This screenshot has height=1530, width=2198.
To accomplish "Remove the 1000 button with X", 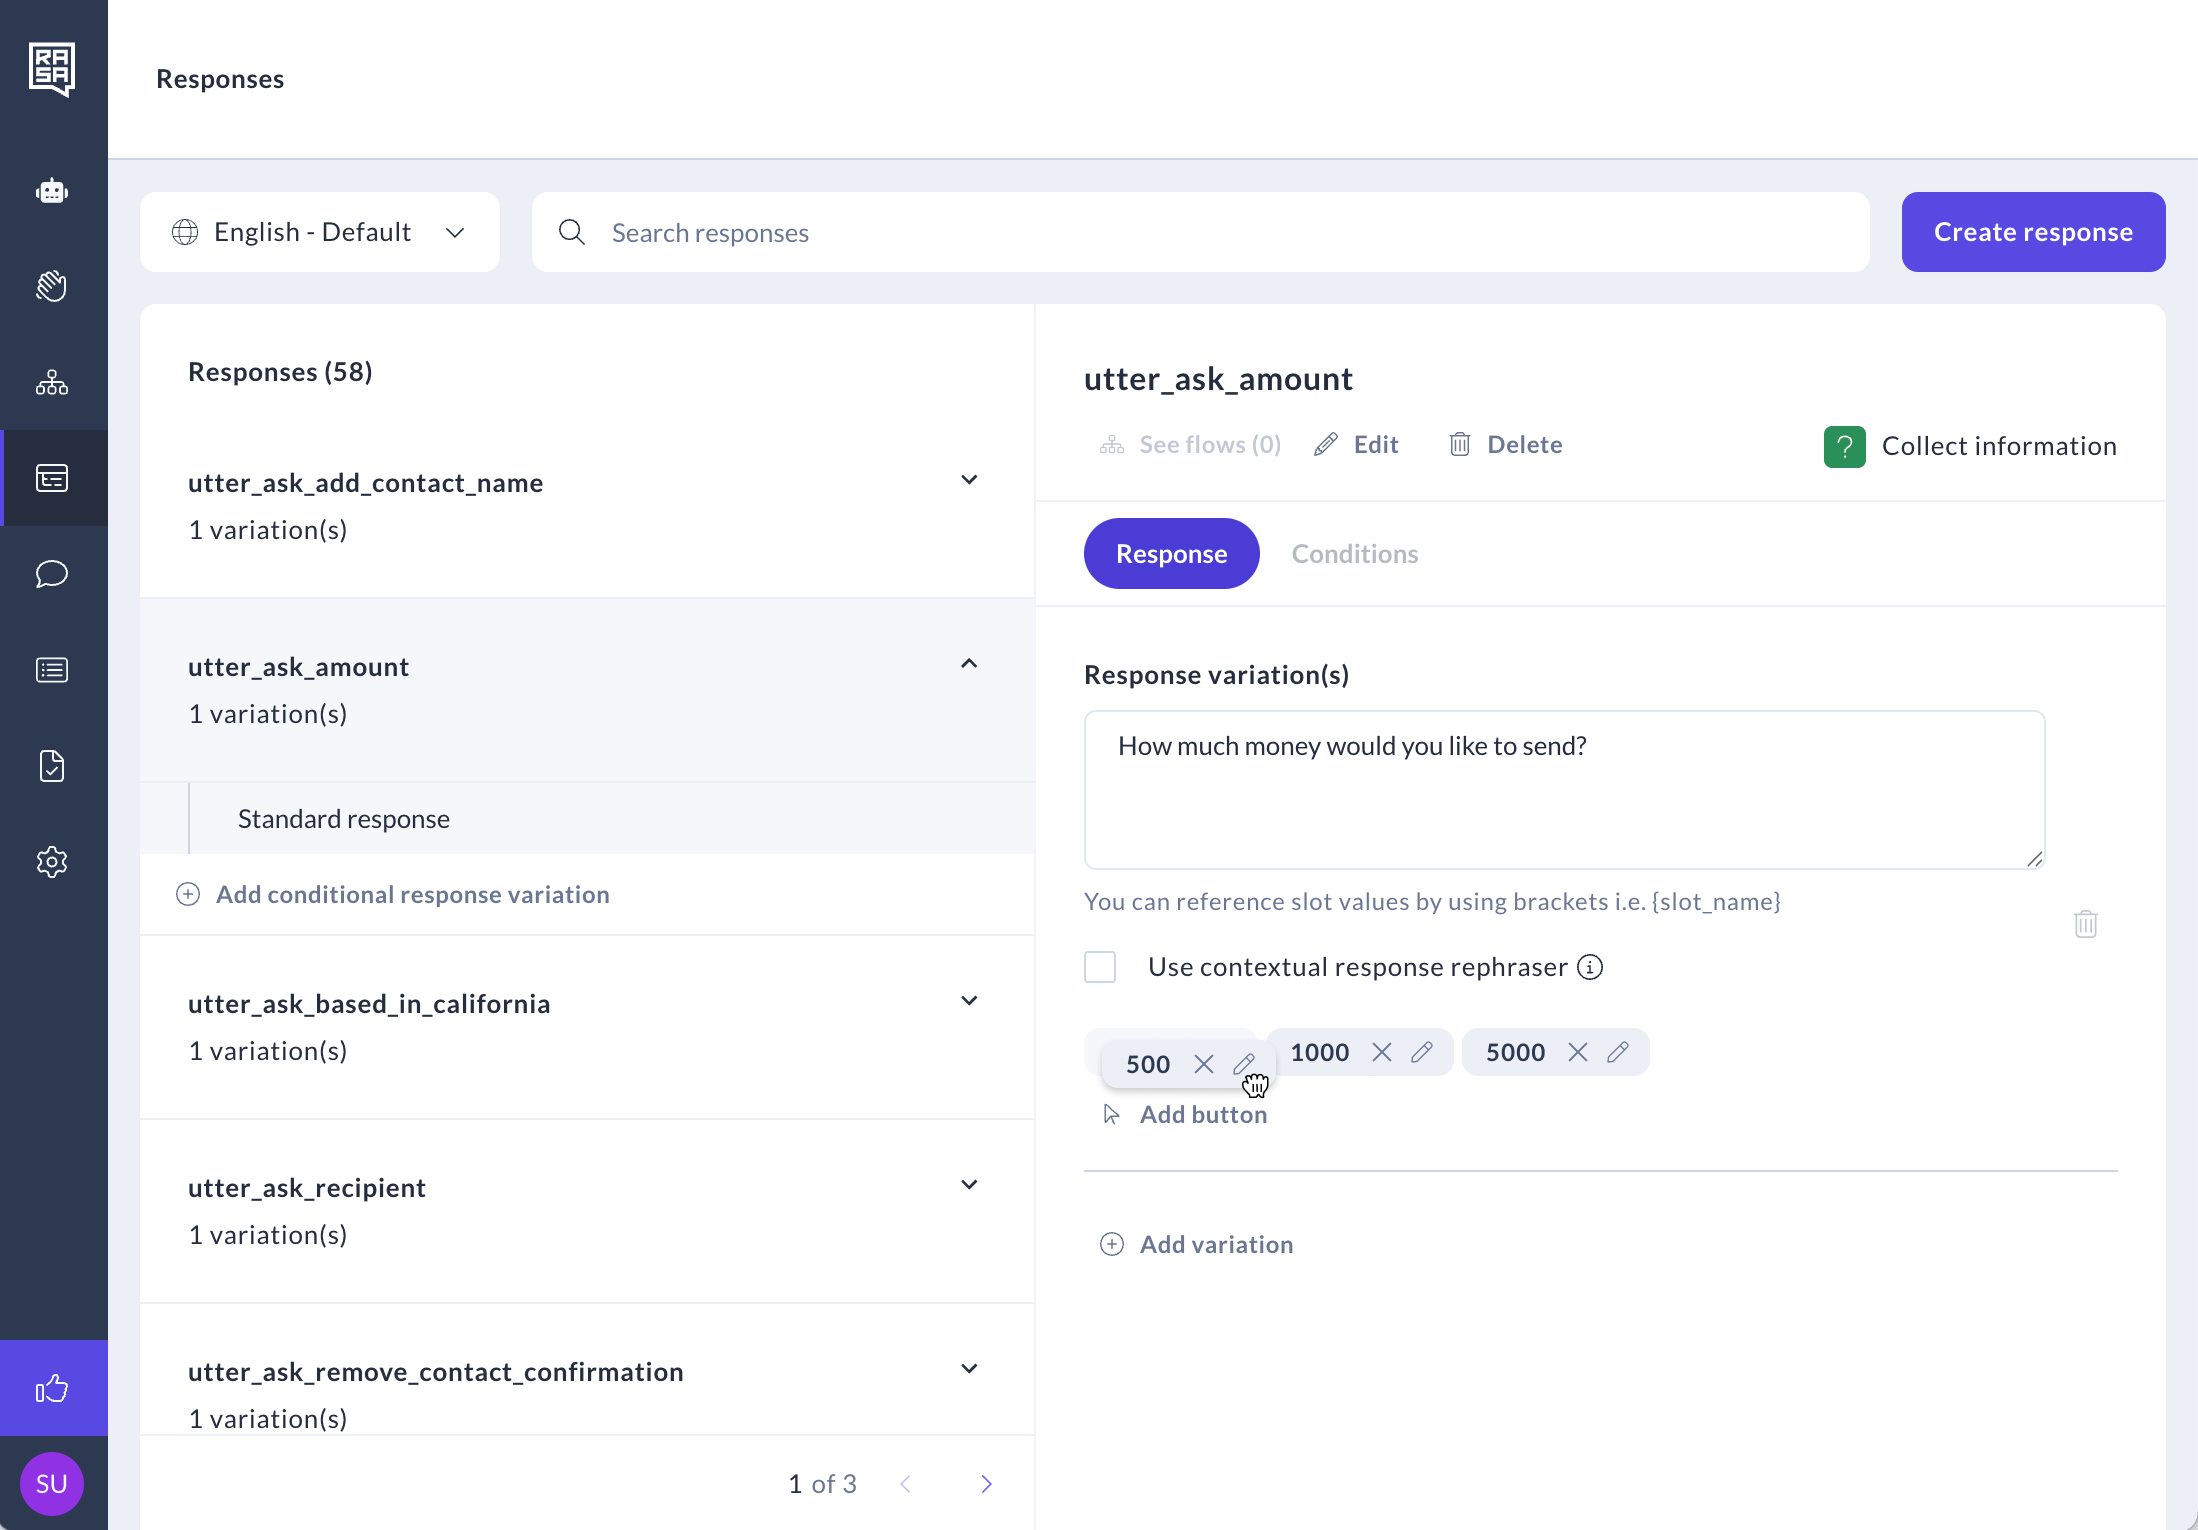I will coord(1382,1052).
